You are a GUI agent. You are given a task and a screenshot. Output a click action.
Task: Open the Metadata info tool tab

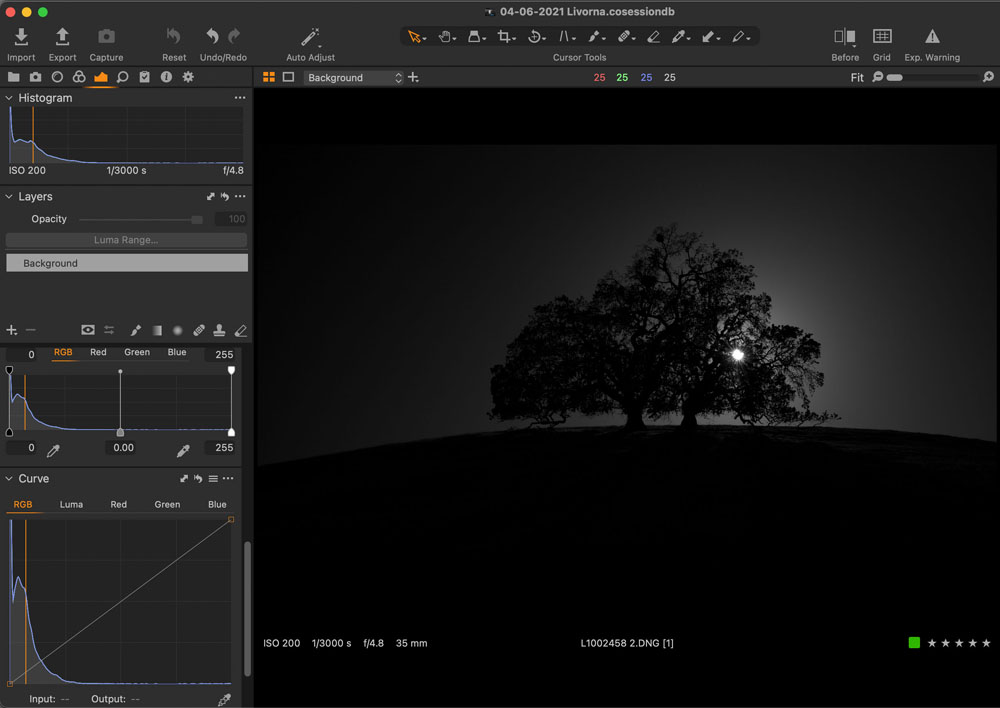(166, 77)
